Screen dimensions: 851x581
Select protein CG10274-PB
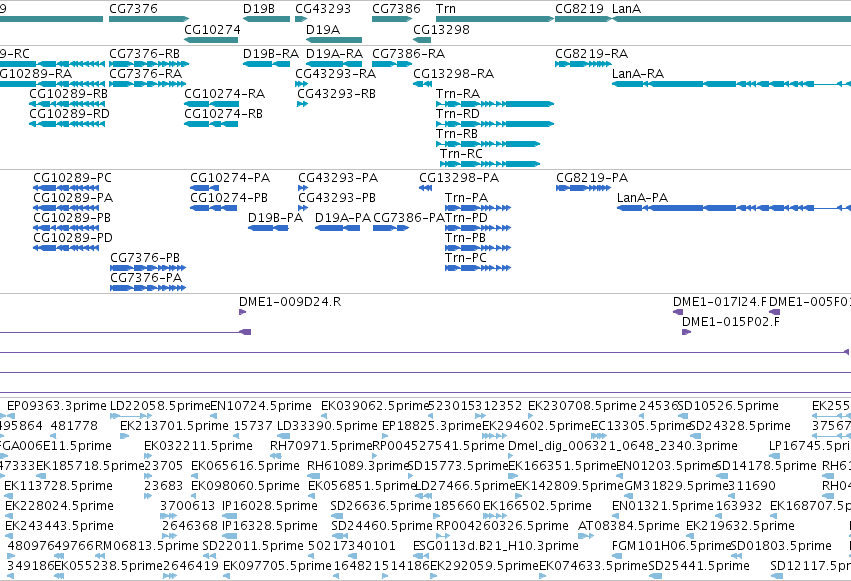229,198
